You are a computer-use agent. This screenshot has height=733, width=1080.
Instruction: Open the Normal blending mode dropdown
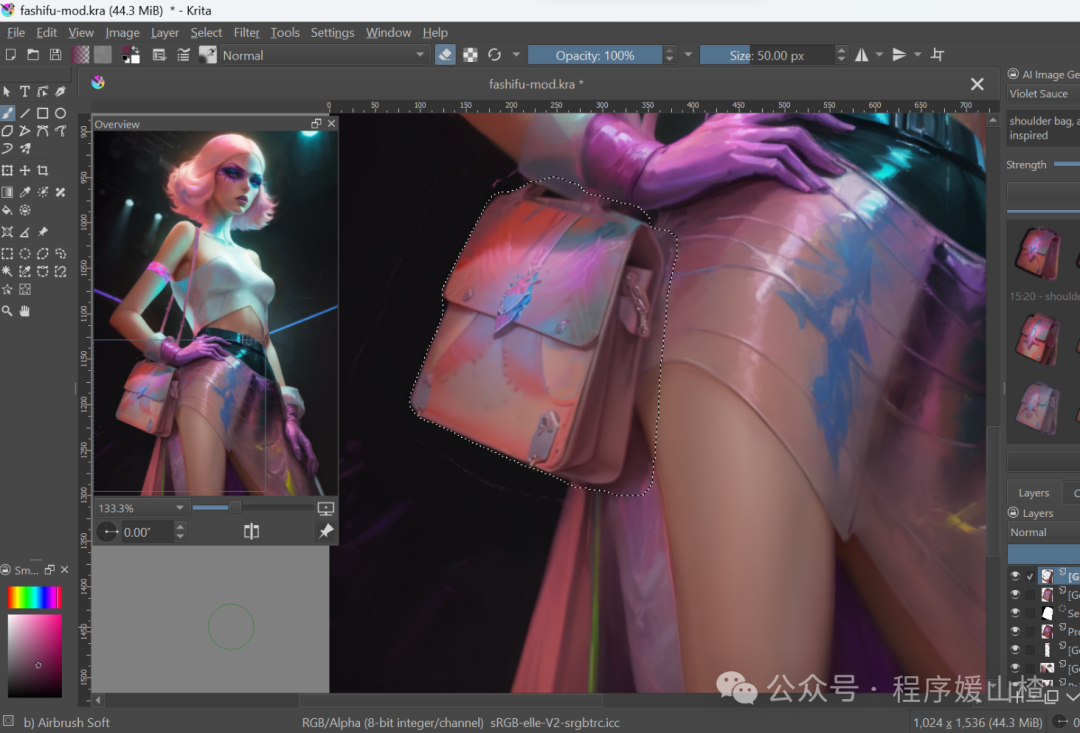pyautogui.click(x=323, y=55)
